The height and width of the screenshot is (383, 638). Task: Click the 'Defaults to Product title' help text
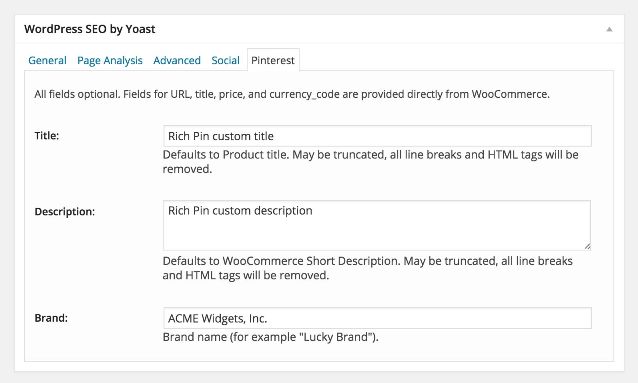tap(370, 162)
